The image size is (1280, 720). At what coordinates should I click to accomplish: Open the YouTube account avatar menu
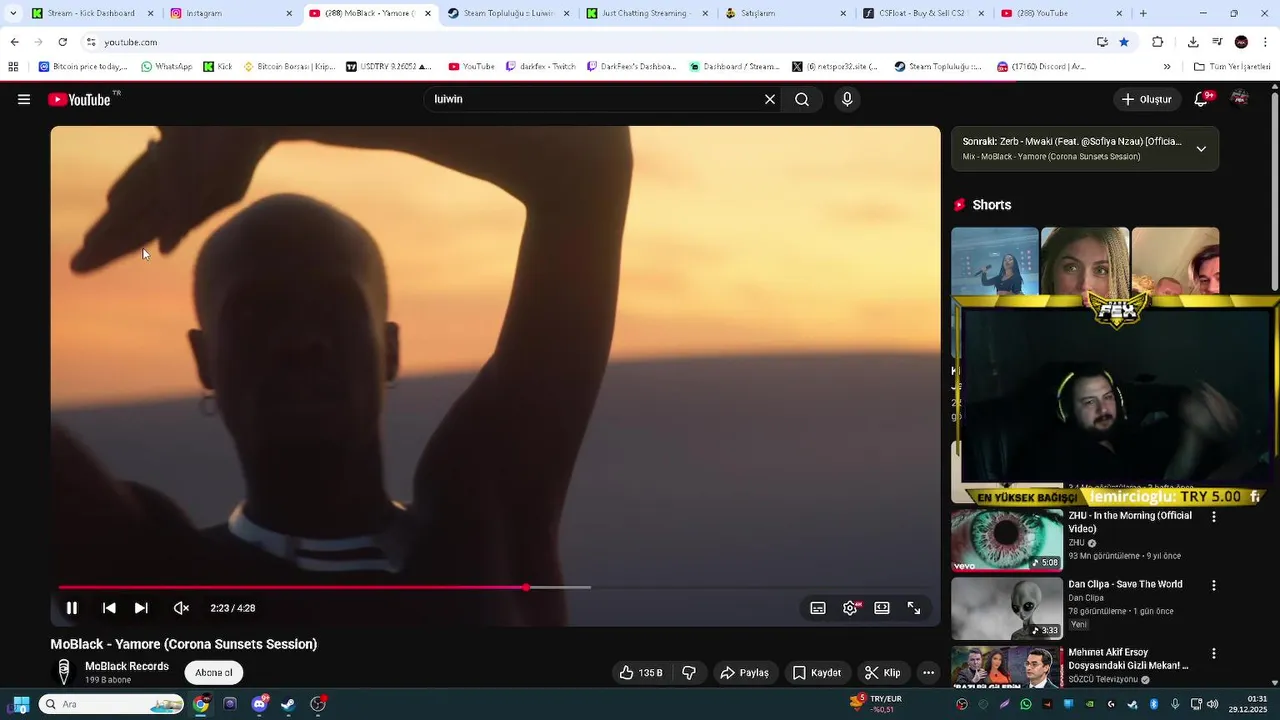[1240, 99]
